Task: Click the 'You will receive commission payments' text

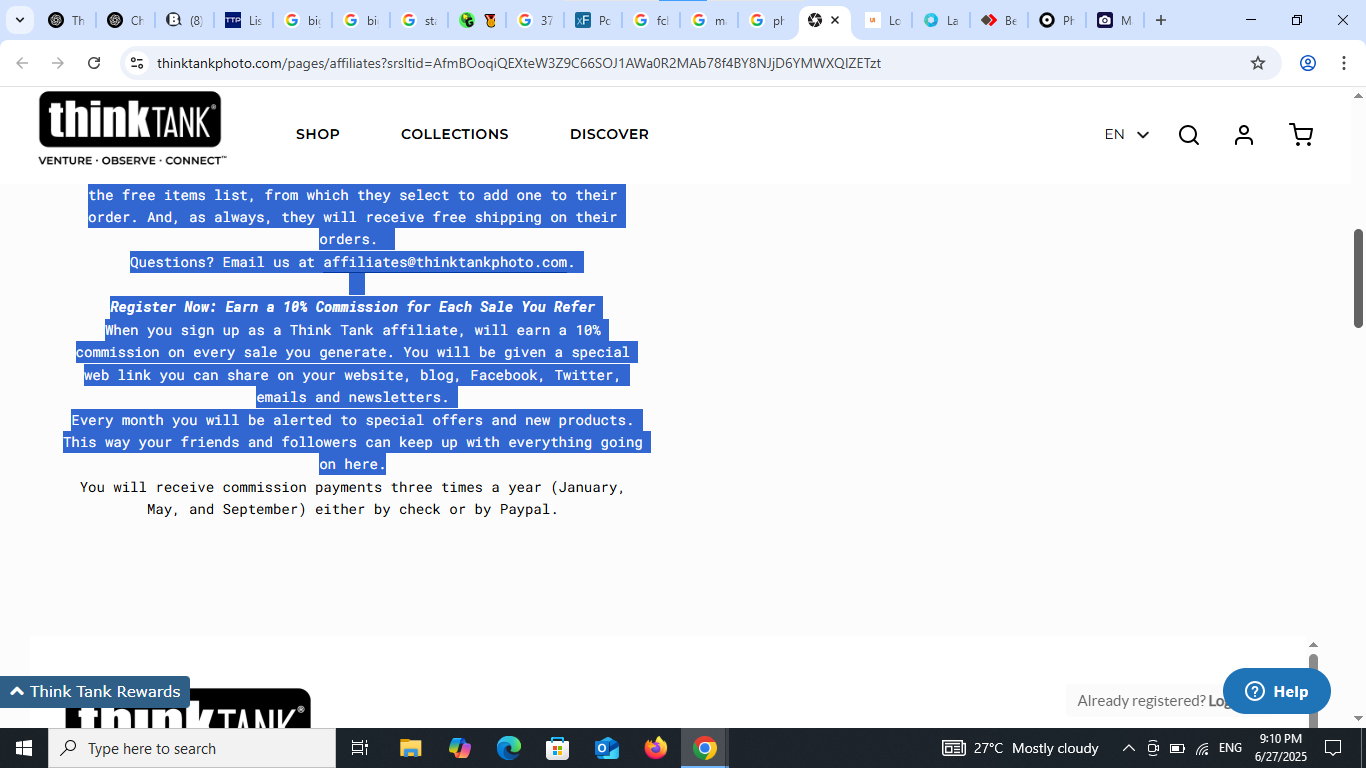Action: tap(352, 498)
